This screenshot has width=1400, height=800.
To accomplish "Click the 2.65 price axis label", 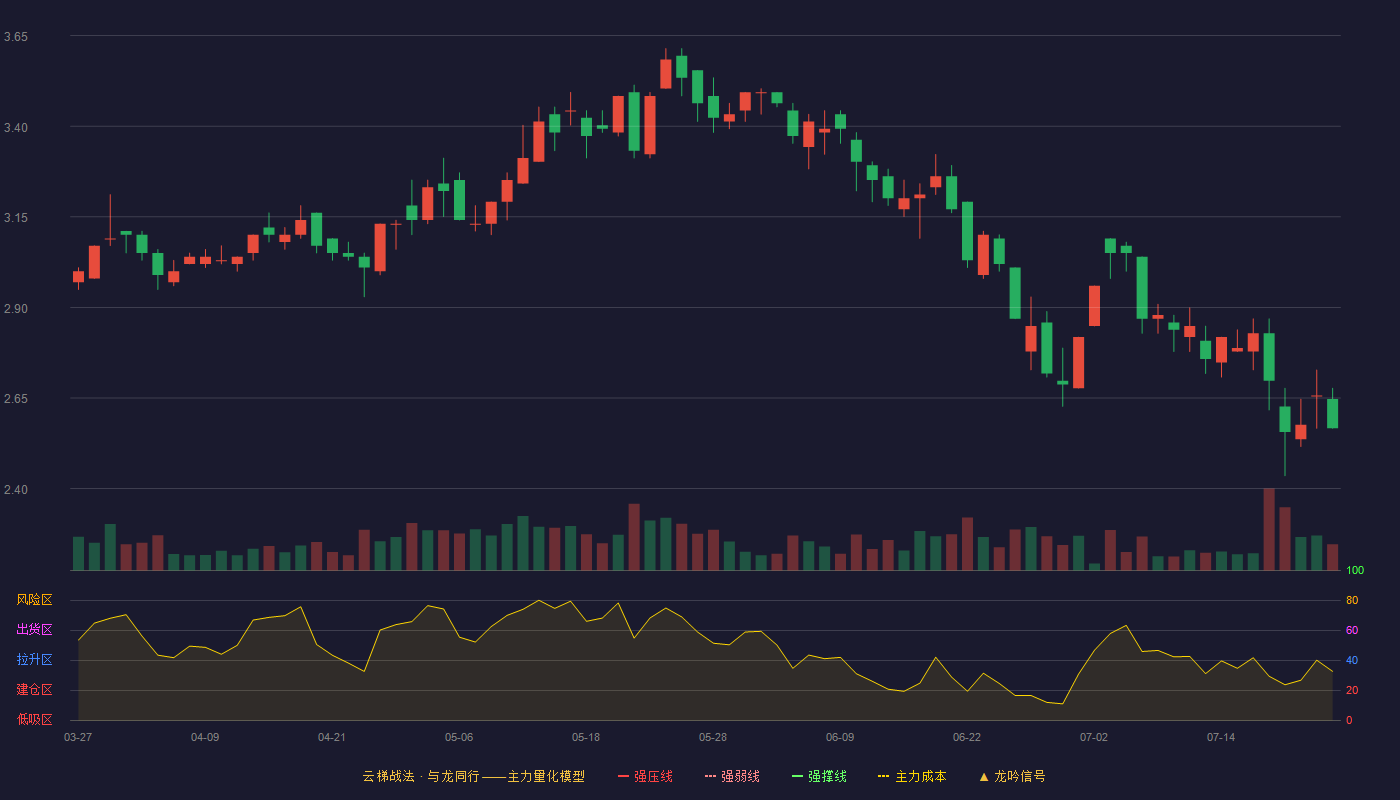I will pos(16,399).
